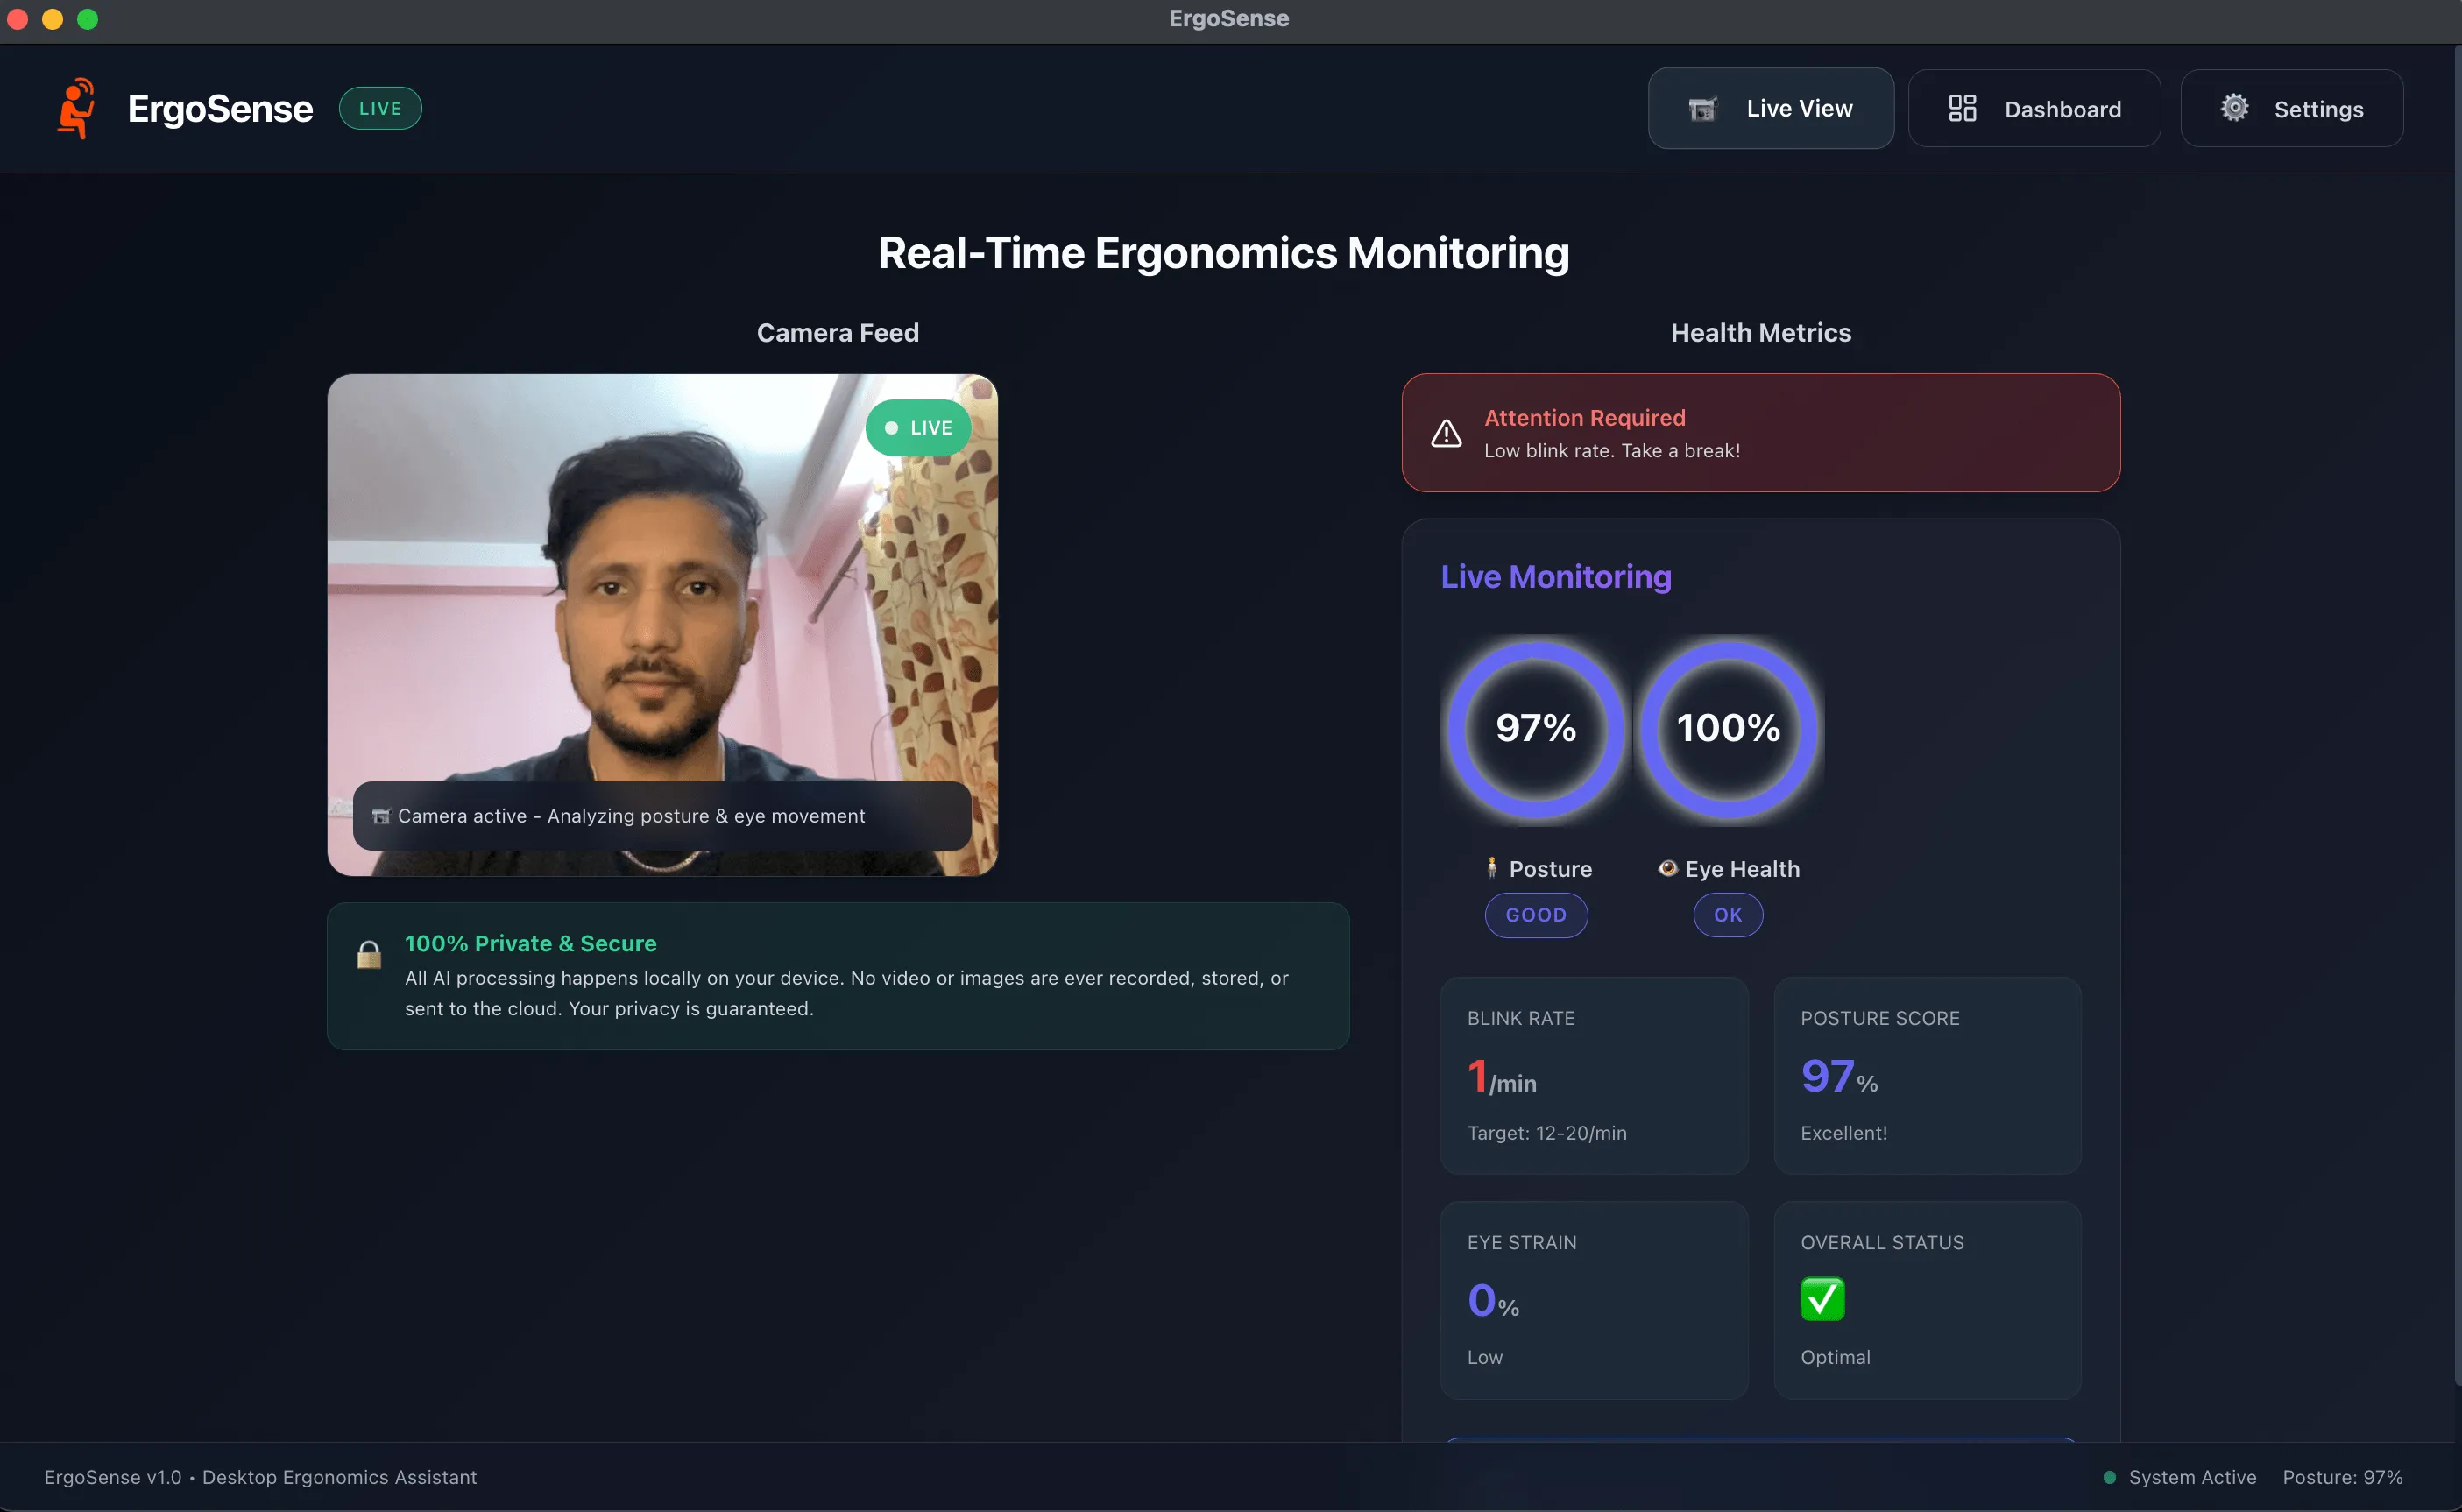Click the ErgoSense seated-person logo icon

pos(77,108)
